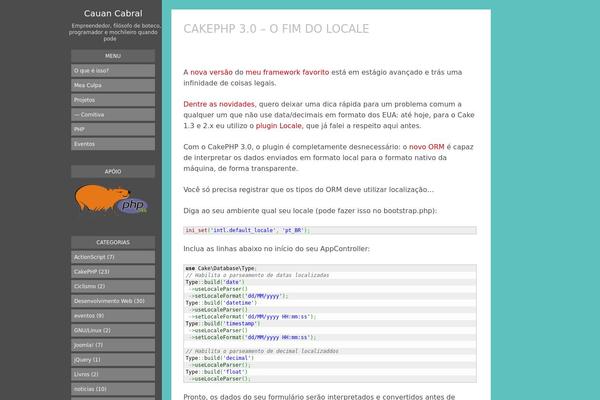Click the Cauan Cabral site title
This screenshot has height=400, width=600.
pyautogui.click(x=113, y=13)
